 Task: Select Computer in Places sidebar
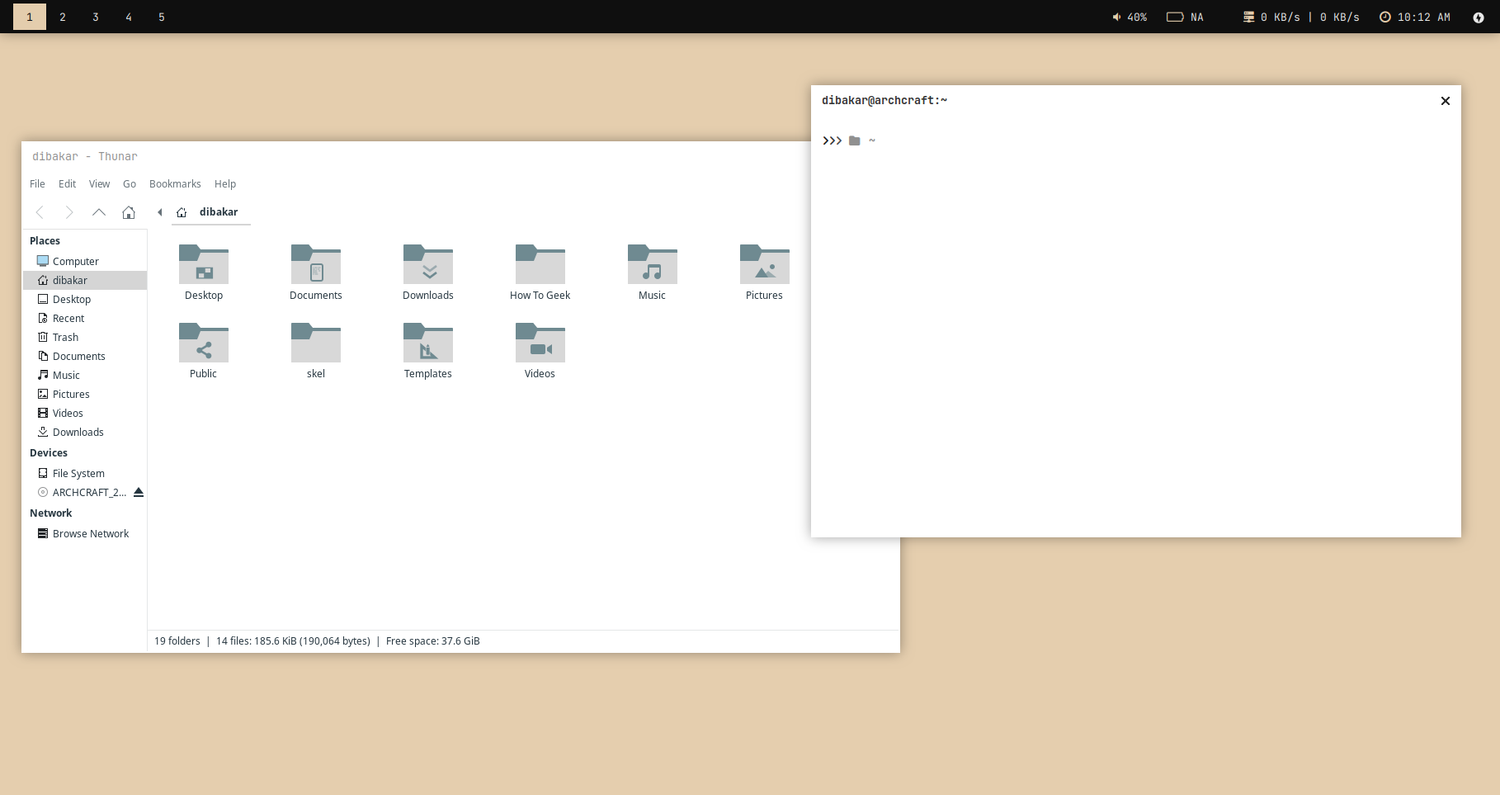point(85,261)
